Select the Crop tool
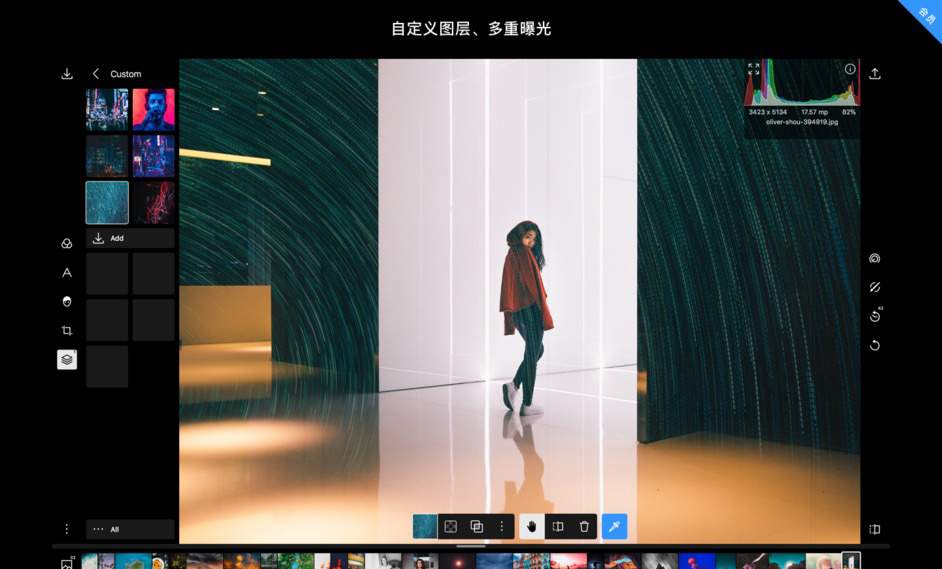This screenshot has width=942, height=569. [x=67, y=330]
